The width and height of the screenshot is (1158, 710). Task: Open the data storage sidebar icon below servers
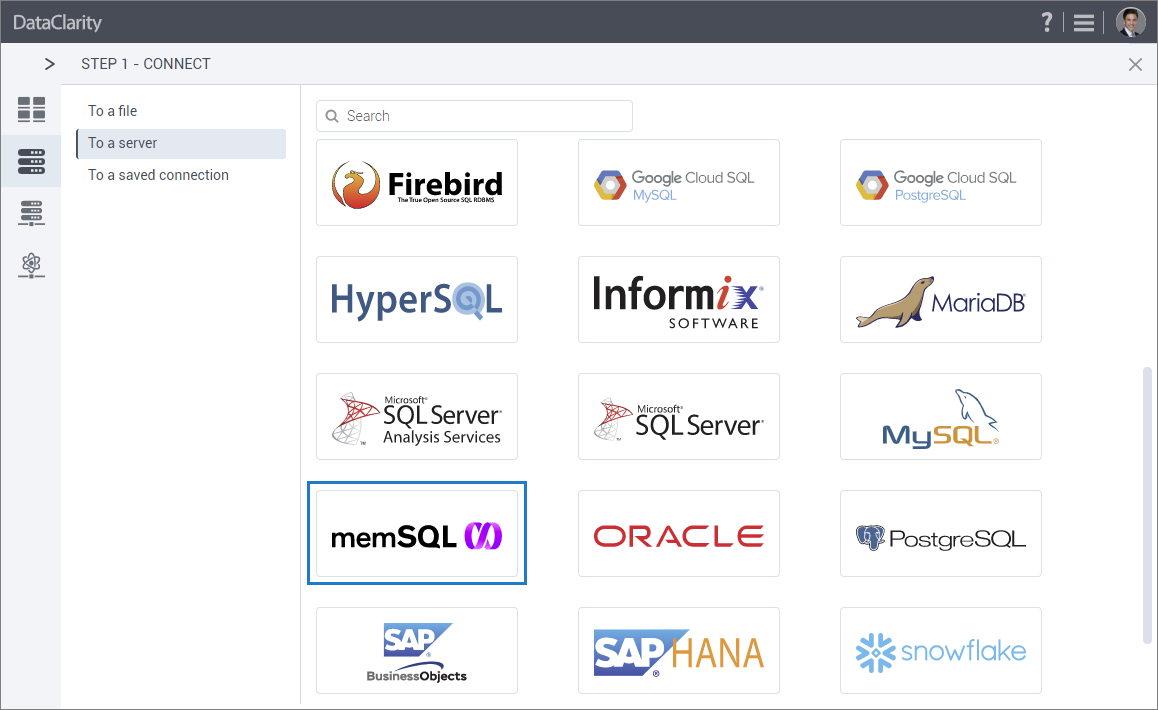[31, 213]
